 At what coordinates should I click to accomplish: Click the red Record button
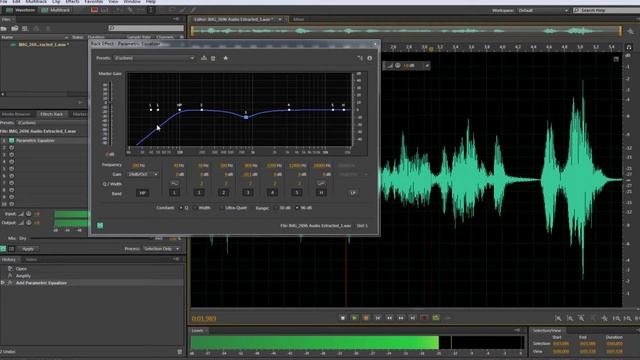tap(424, 318)
